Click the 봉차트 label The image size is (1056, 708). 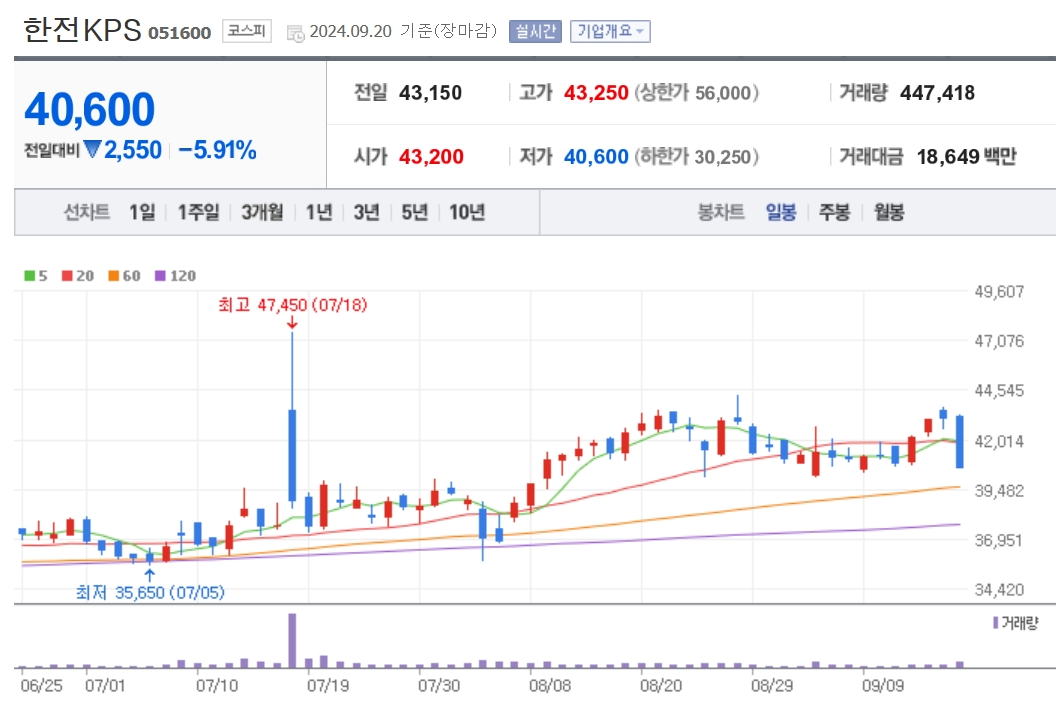[x=721, y=212]
